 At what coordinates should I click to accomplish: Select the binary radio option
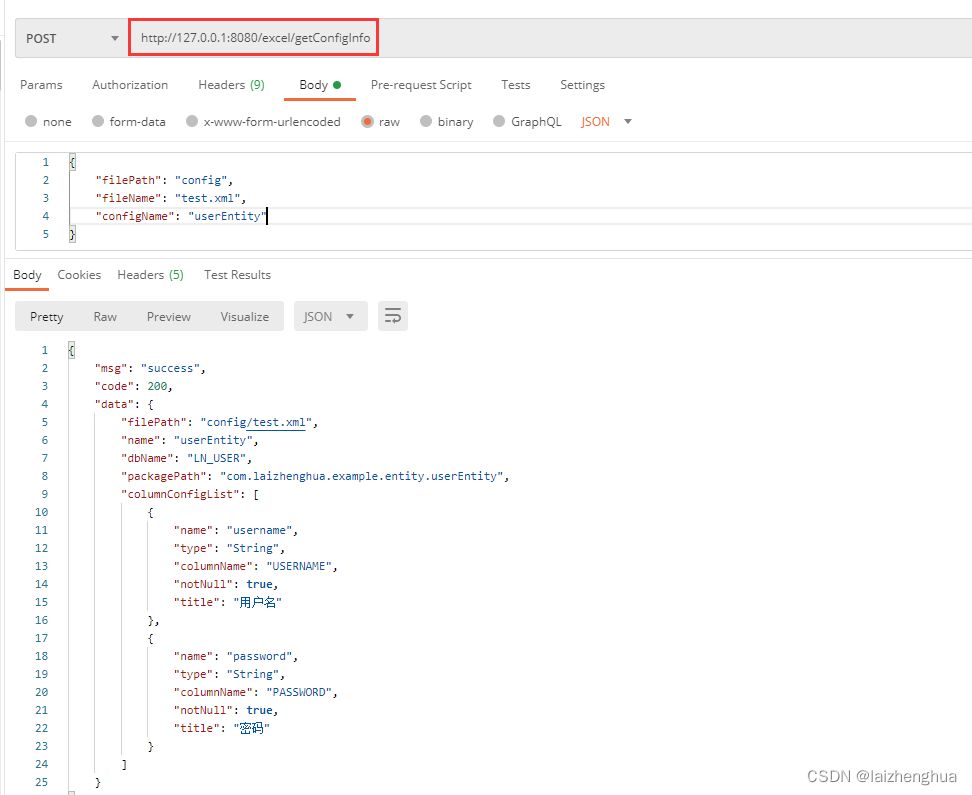point(426,122)
